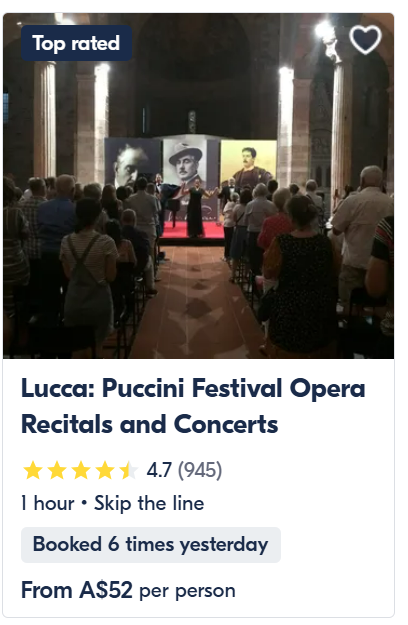Viewport: 408px width, 625px height.
Task: Click the singer in black dress on stage
Action: click(195, 208)
